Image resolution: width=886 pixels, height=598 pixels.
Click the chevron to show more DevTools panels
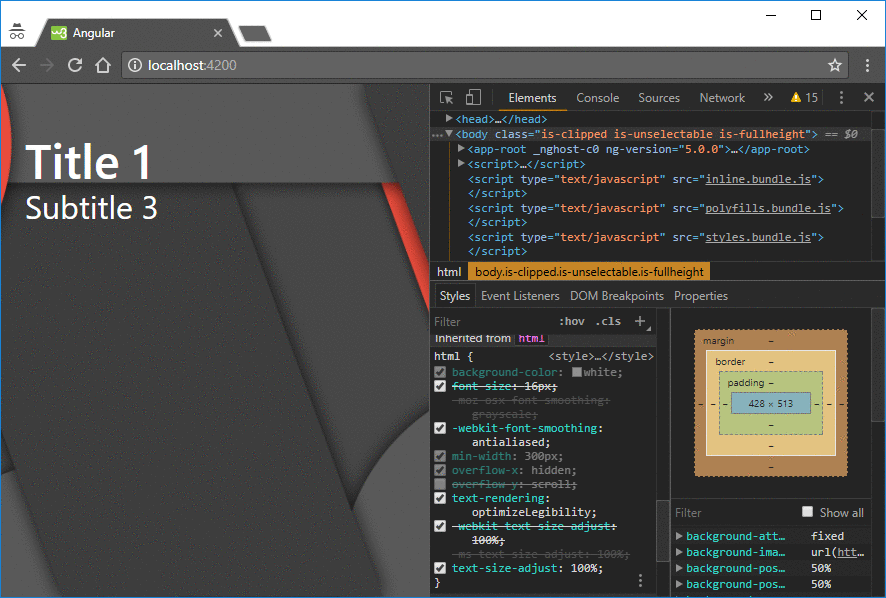(x=767, y=97)
